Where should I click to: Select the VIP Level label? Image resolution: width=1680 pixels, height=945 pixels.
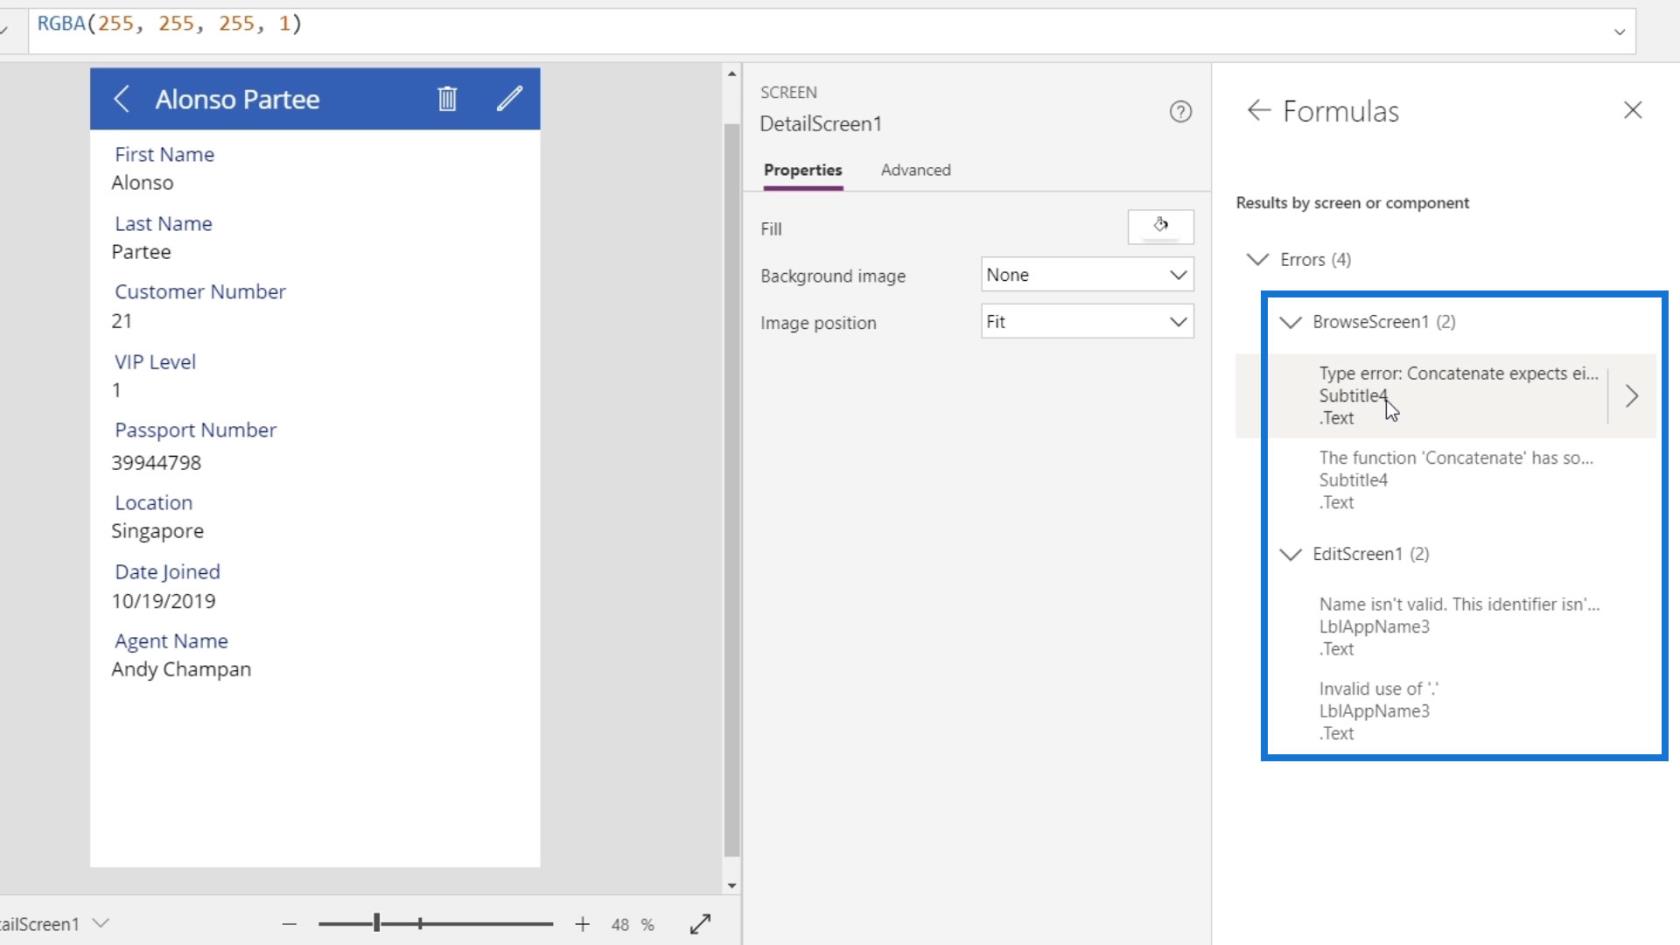155,362
